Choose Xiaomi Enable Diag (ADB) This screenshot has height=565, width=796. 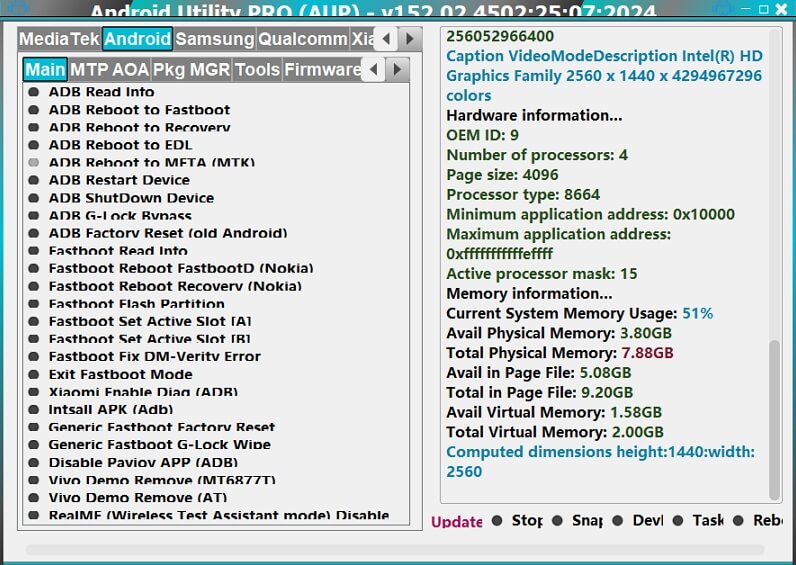(133, 392)
